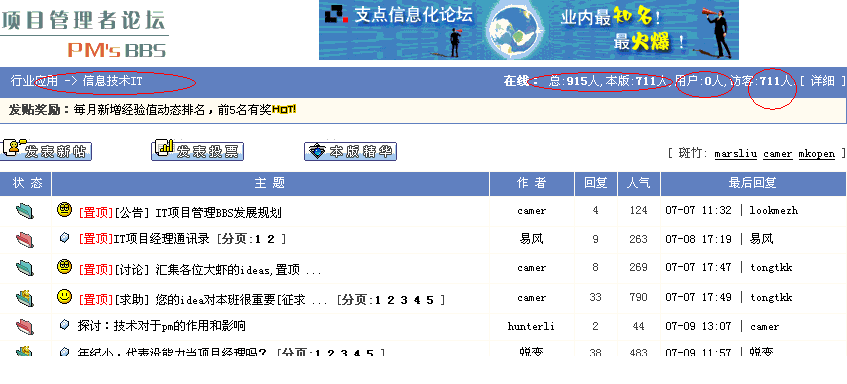This screenshot has width=847, height=384.
Task: Click hot folder icon of 您的idea row
Action: (25, 297)
